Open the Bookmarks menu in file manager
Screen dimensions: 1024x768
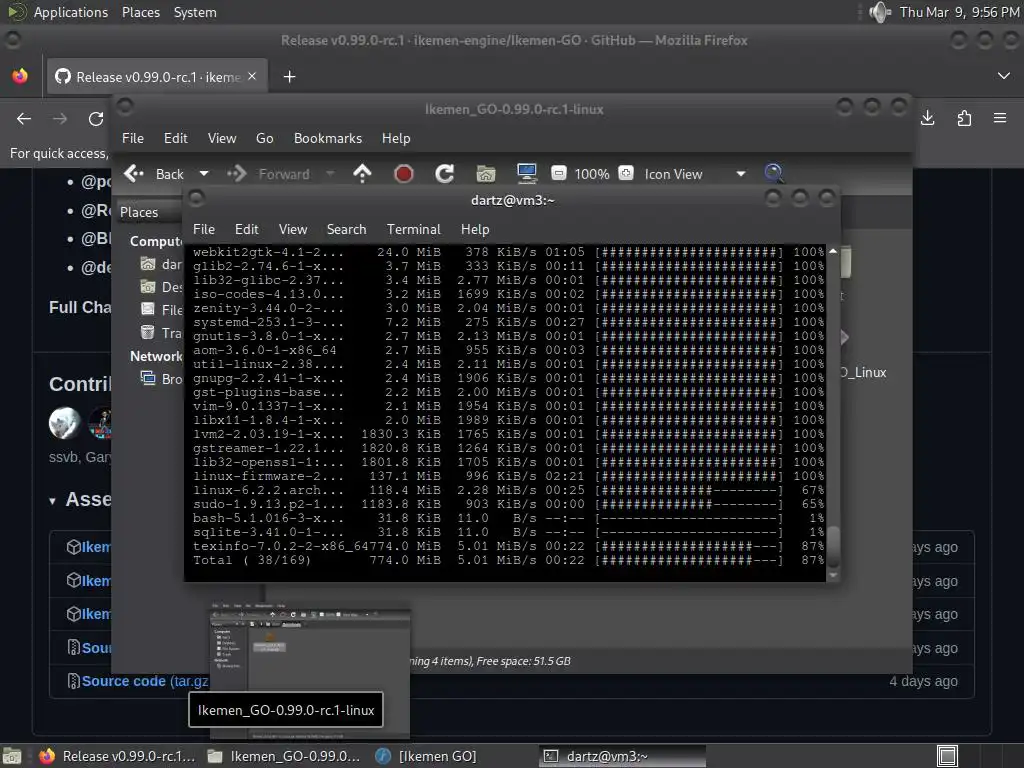coord(328,138)
